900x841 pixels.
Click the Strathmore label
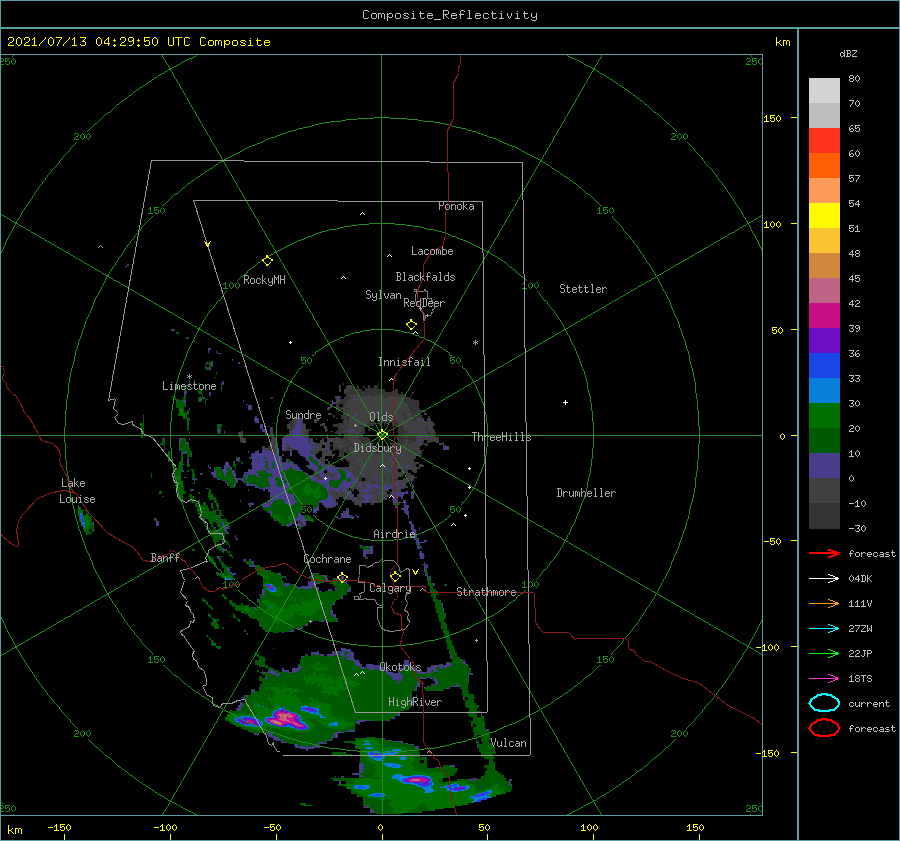(486, 592)
